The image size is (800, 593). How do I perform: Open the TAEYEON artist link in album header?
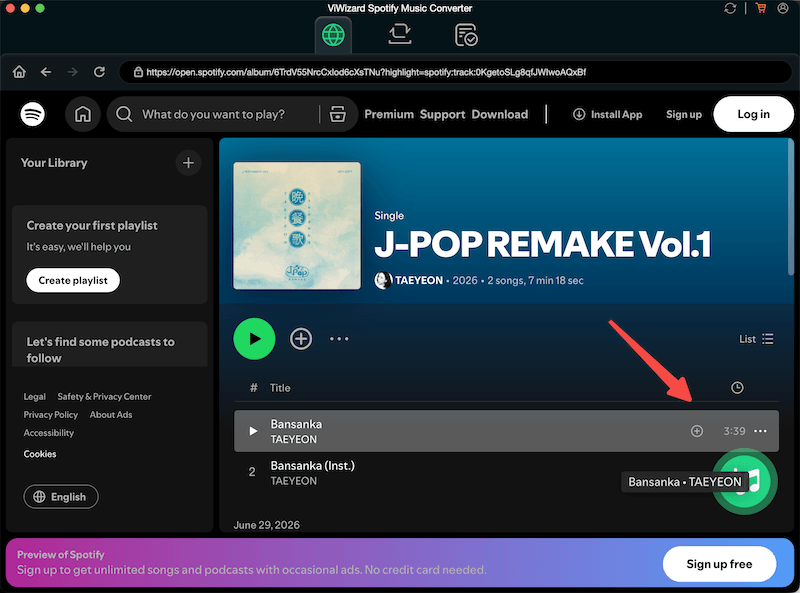pyautogui.click(x=419, y=280)
